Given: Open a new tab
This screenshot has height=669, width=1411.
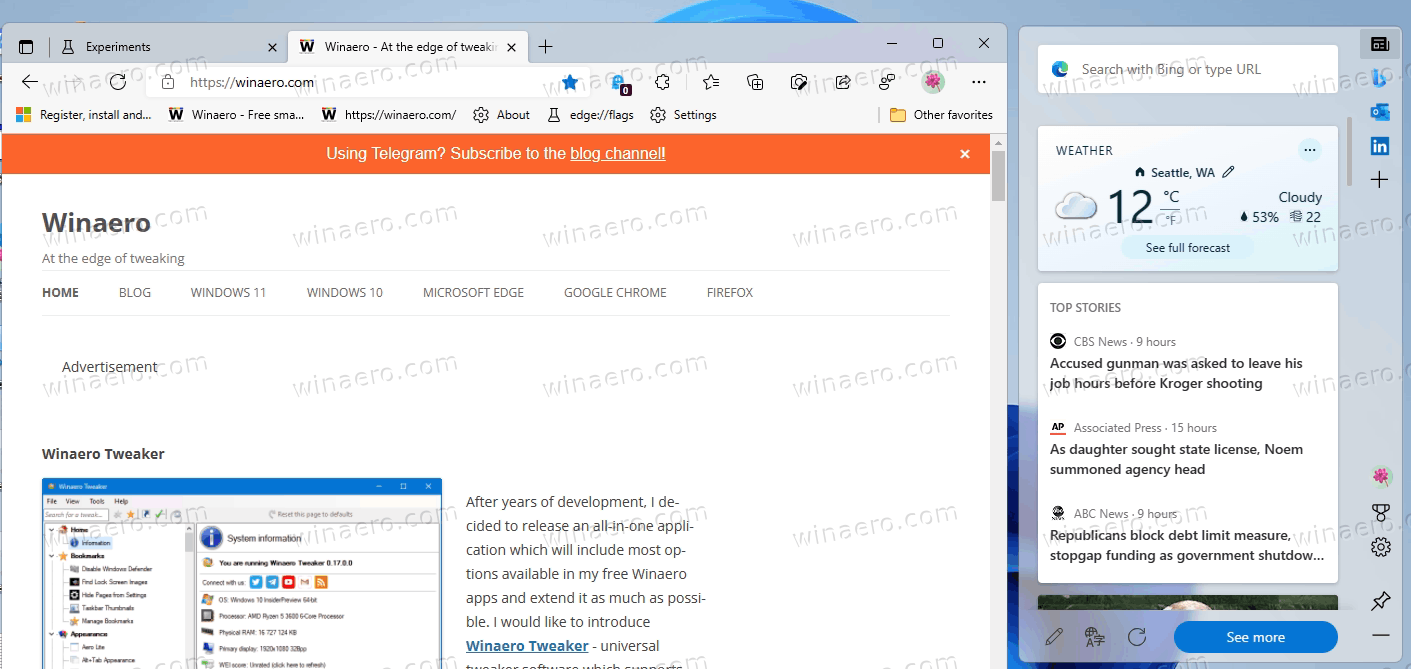Looking at the screenshot, I should pyautogui.click(x=545, y=47).
